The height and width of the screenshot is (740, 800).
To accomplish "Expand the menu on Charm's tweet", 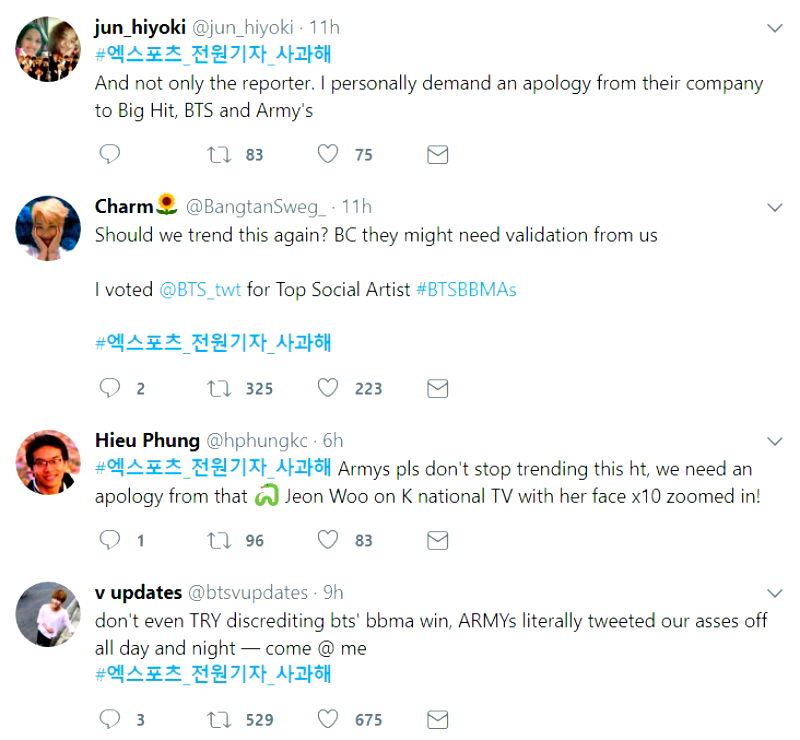I will 774,207.
